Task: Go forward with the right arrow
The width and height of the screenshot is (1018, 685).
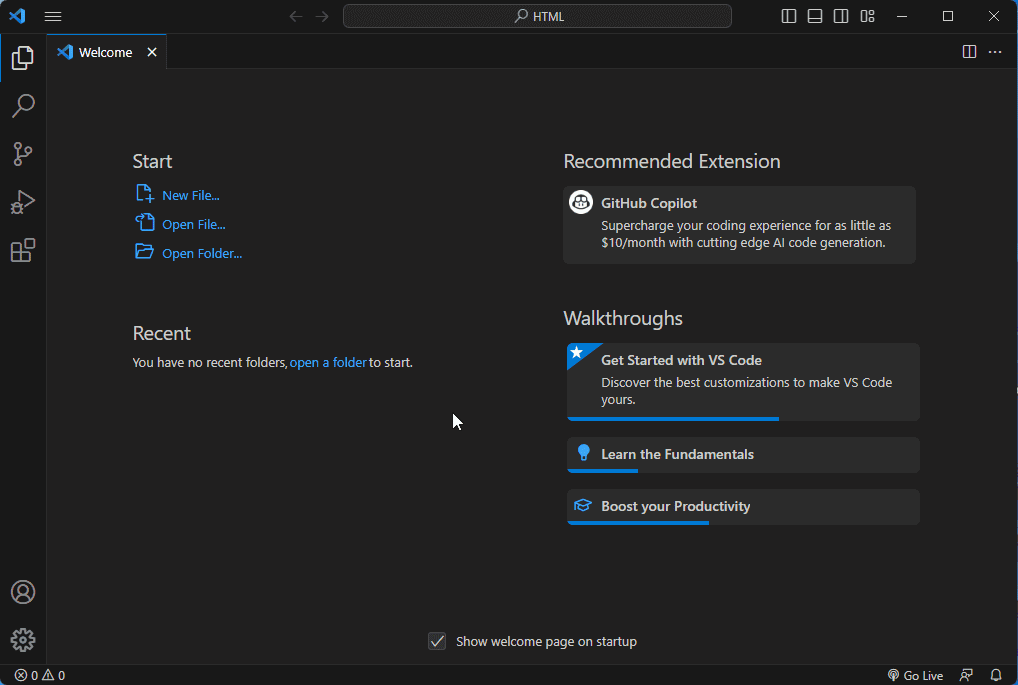Action: (322, 16)
